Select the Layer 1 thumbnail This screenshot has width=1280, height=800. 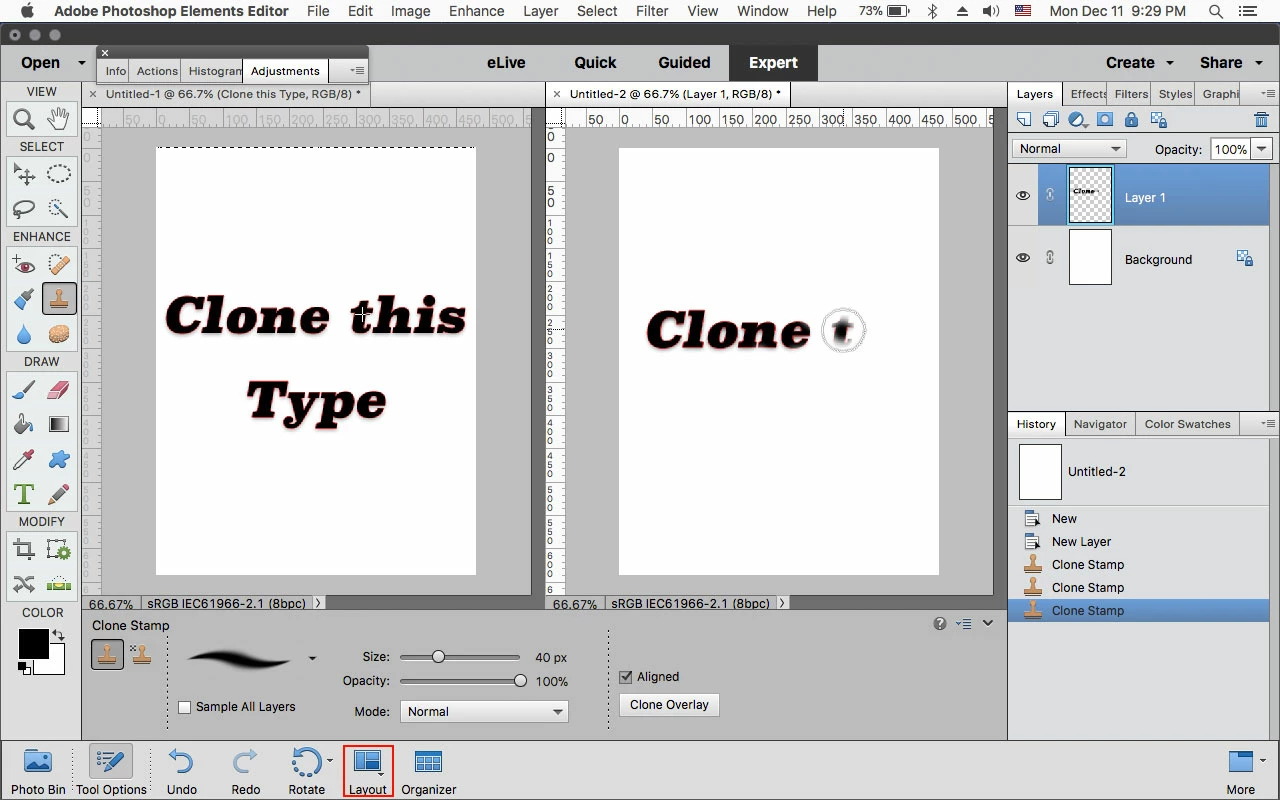[1090, 197]
